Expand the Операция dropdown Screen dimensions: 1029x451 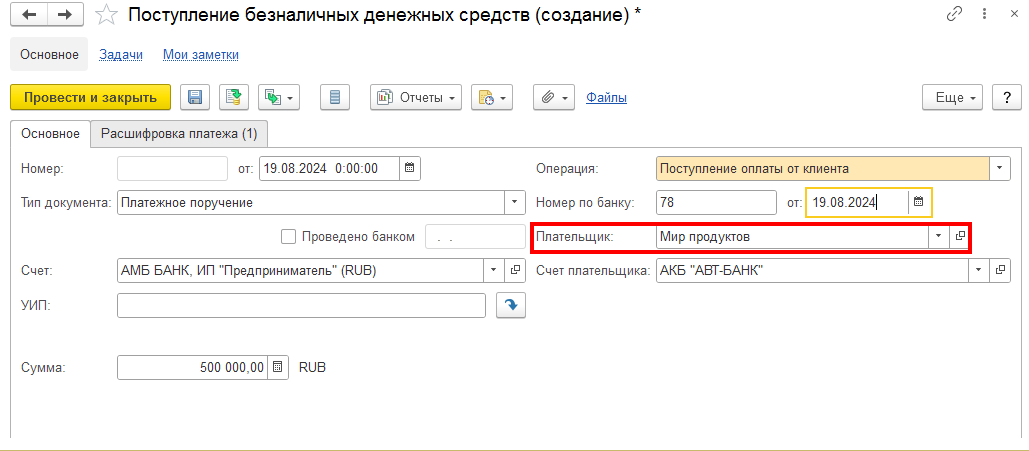pyautogui.click(x=999, y=168)
